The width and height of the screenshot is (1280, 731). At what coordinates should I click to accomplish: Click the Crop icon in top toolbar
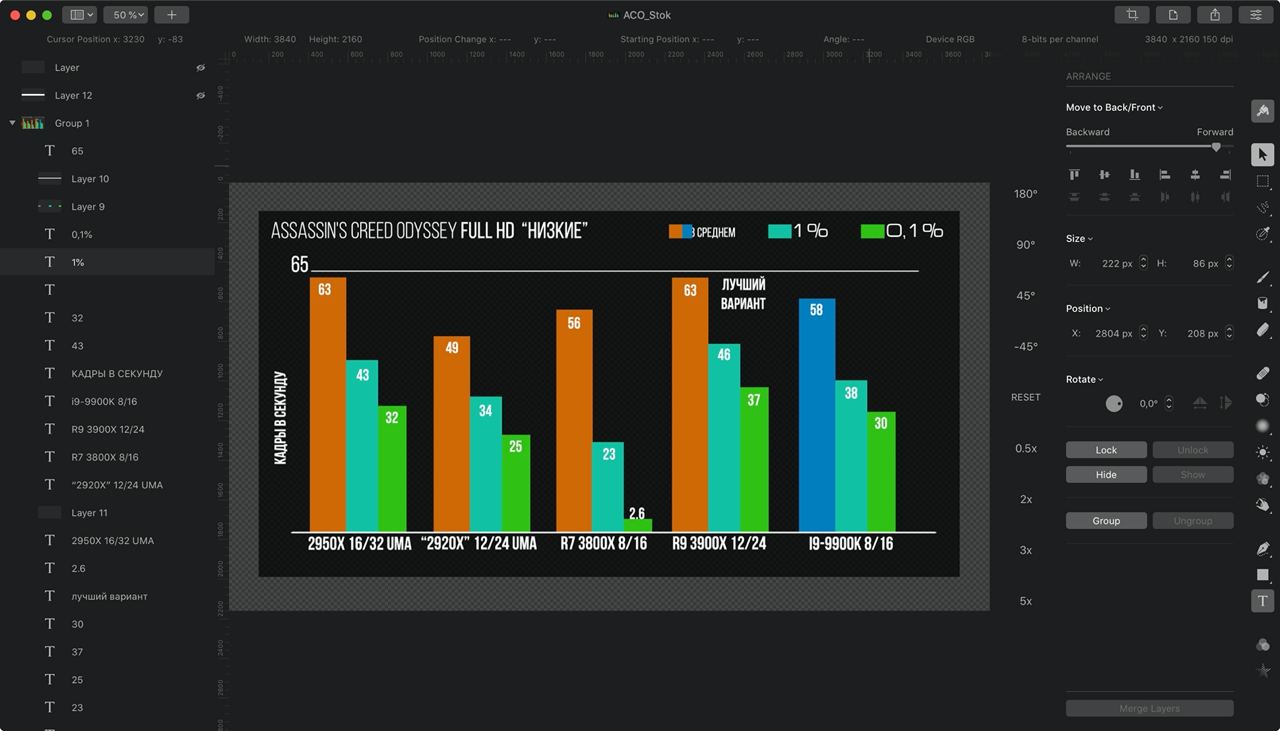click(x=1132, y=15)
